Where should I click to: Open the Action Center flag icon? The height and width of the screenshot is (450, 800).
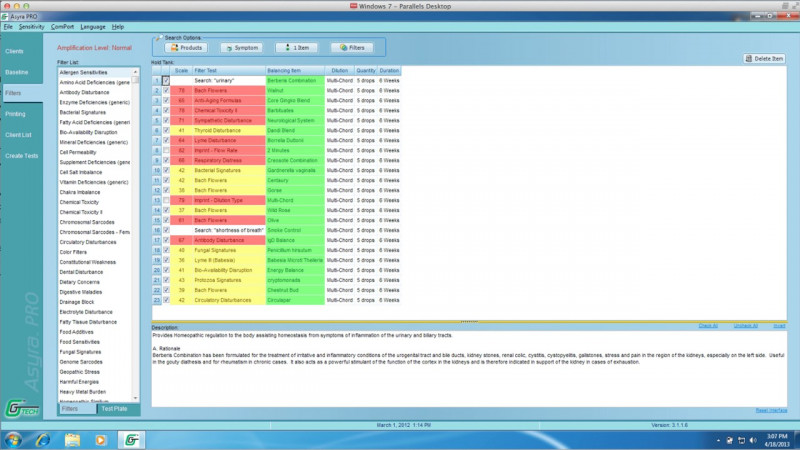[x=730, y=440]
